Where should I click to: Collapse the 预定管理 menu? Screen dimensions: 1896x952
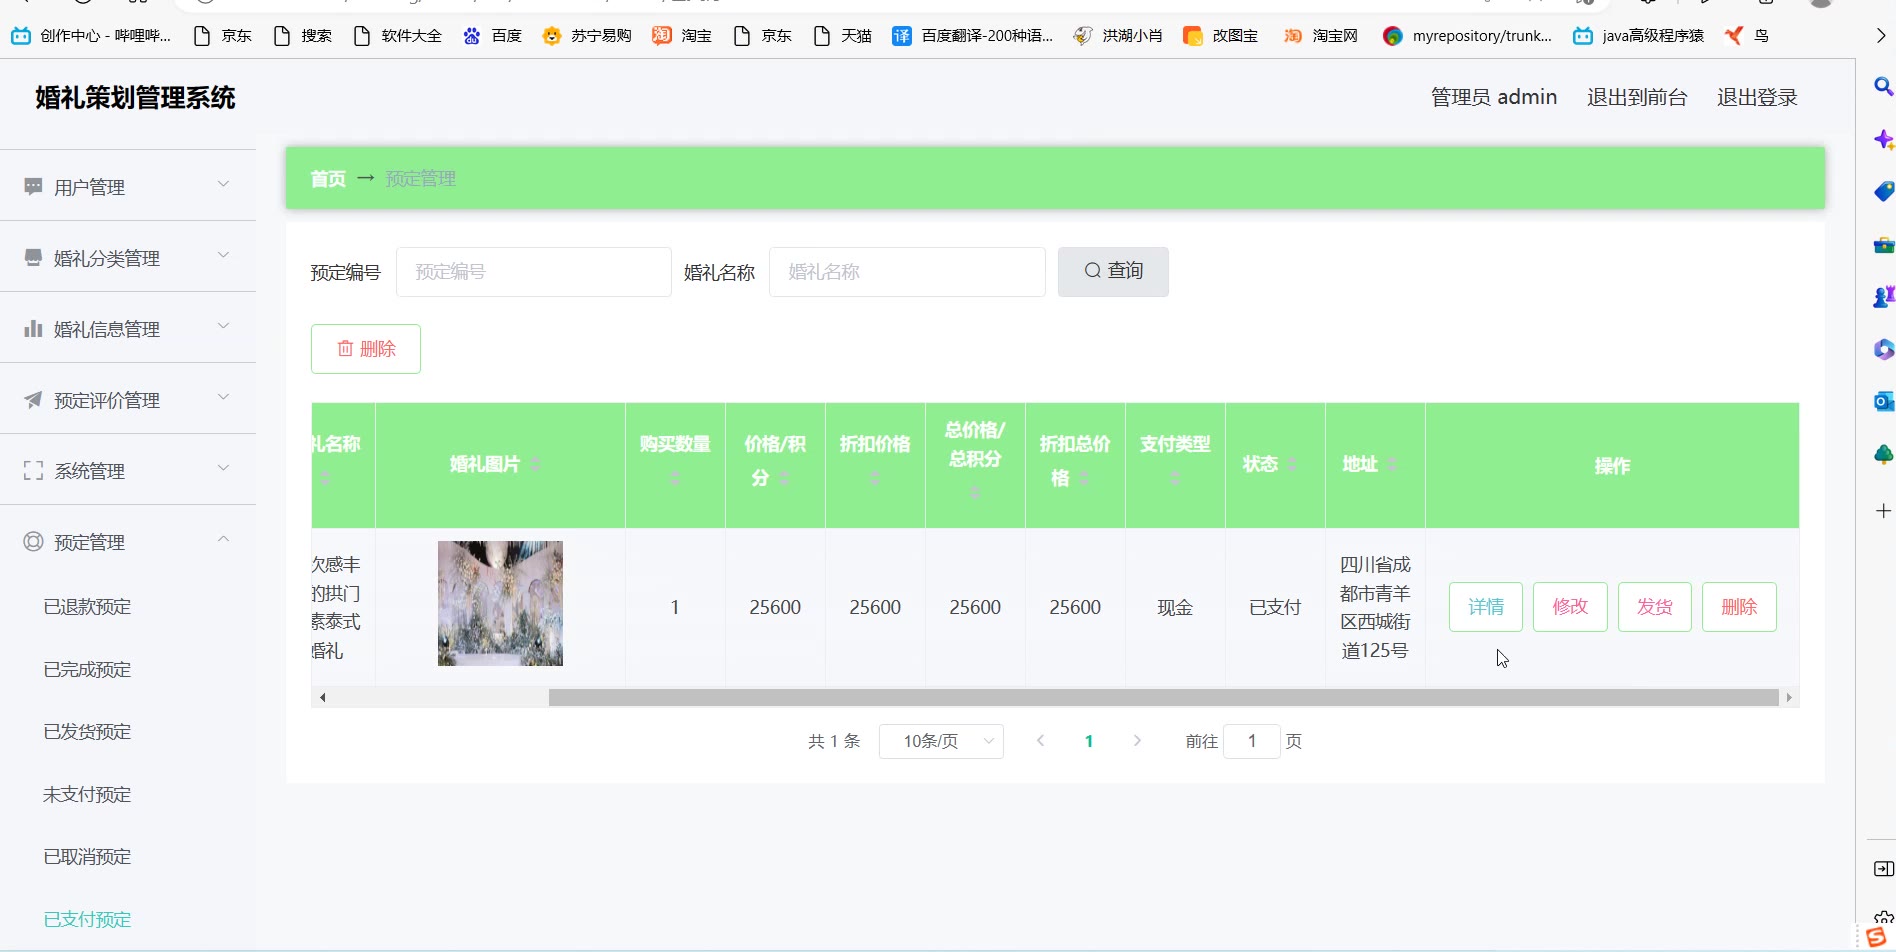tap(224, 539)
